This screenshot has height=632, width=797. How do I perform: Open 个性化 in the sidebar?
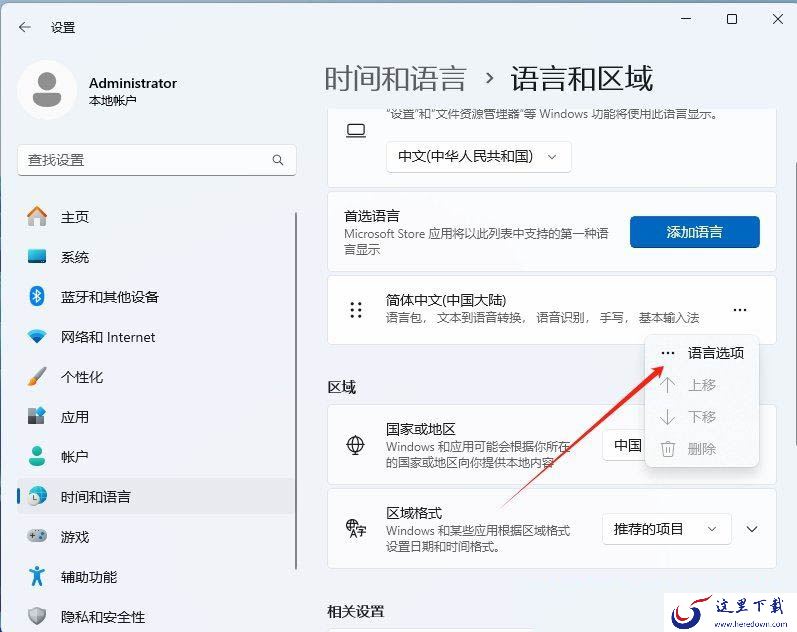pyautogui.click(x=156, y=377)
